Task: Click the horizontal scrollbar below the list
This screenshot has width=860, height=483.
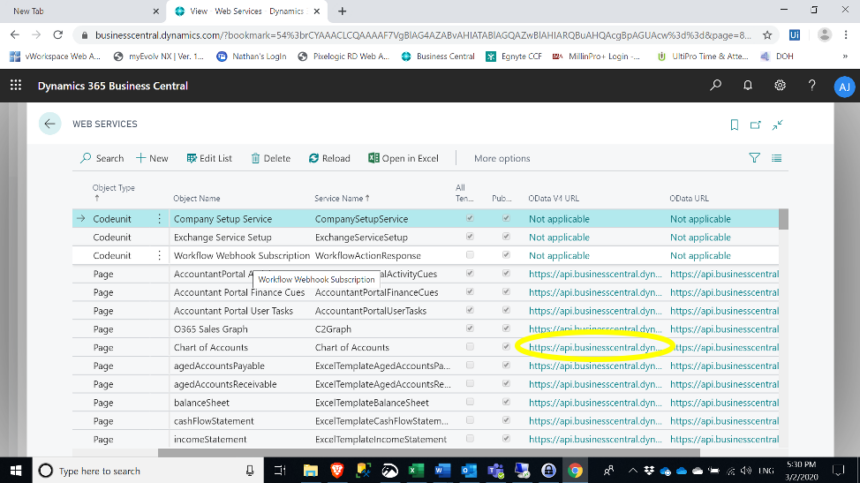Action: point(429,453)
